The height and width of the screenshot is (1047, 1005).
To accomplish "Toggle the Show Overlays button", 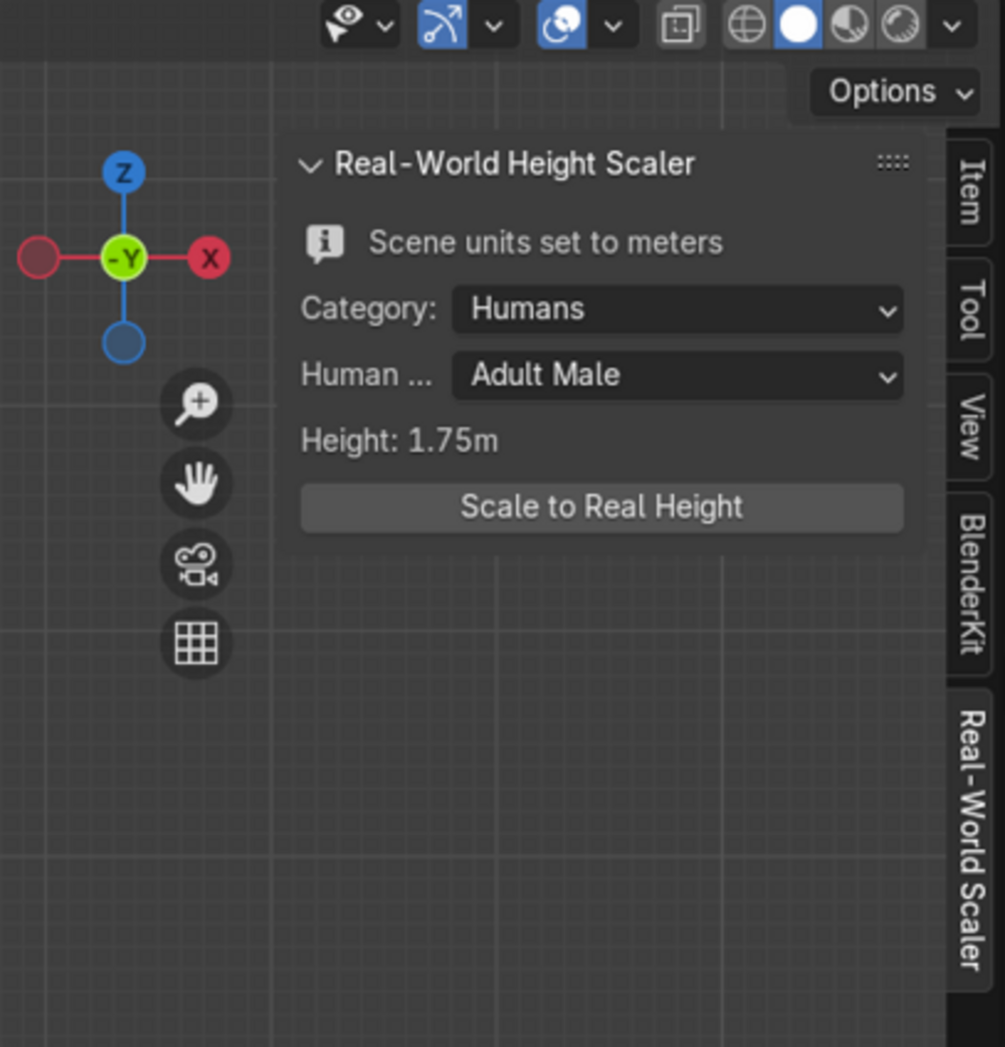I will coord(562,24).
